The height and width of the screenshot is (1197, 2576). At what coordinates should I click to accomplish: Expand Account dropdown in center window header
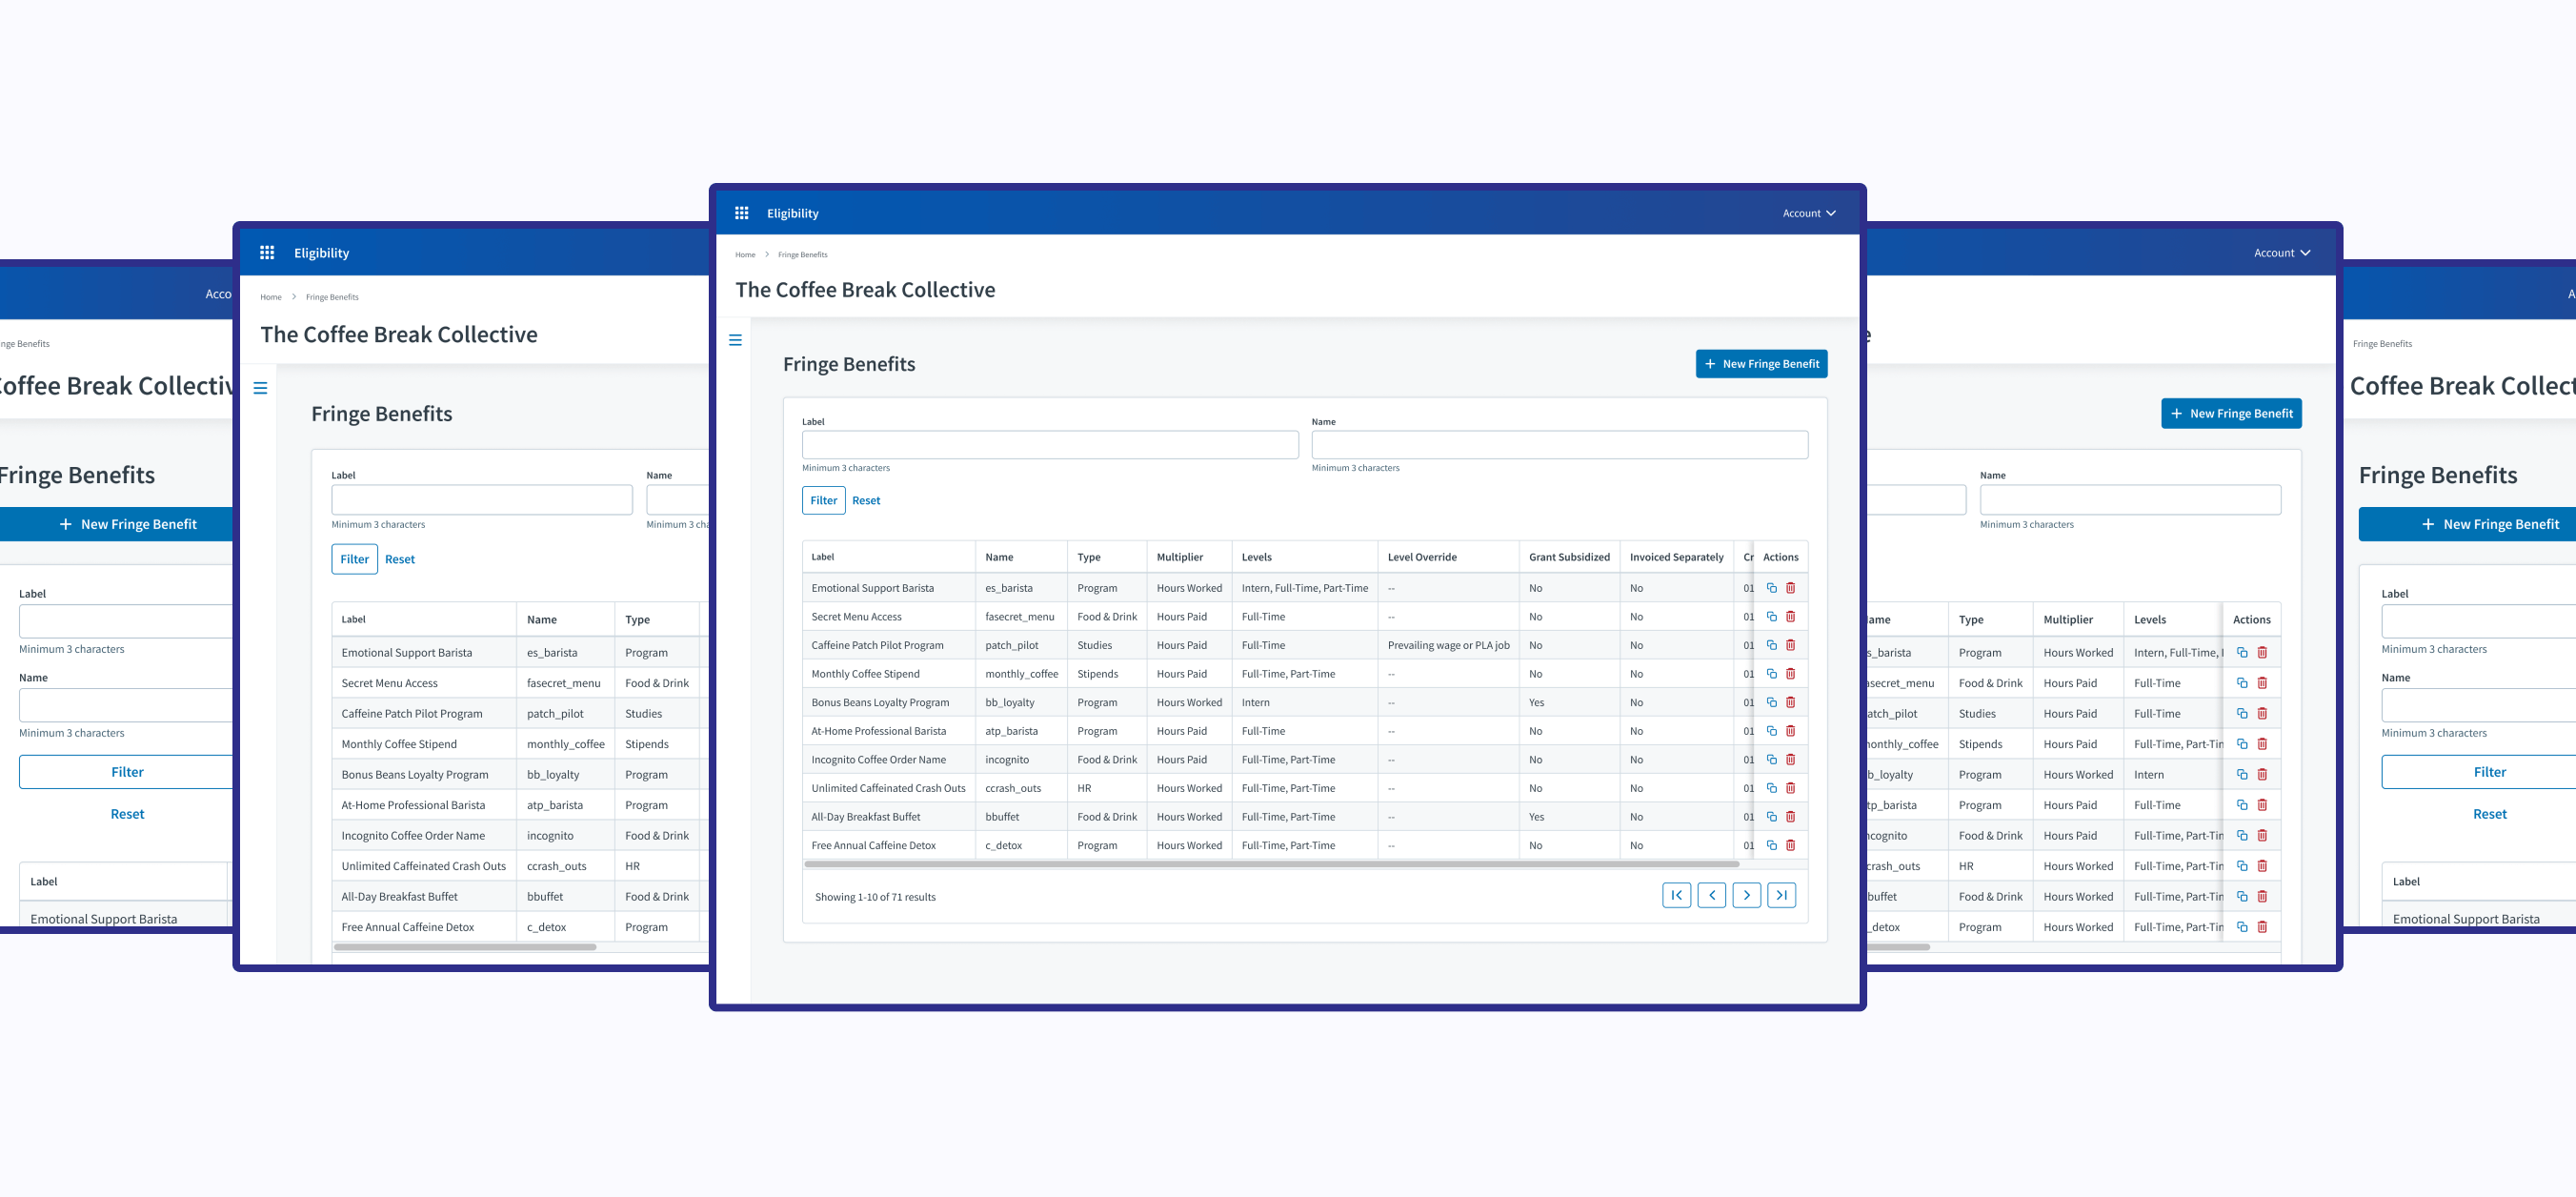(x=1808, y=213)
